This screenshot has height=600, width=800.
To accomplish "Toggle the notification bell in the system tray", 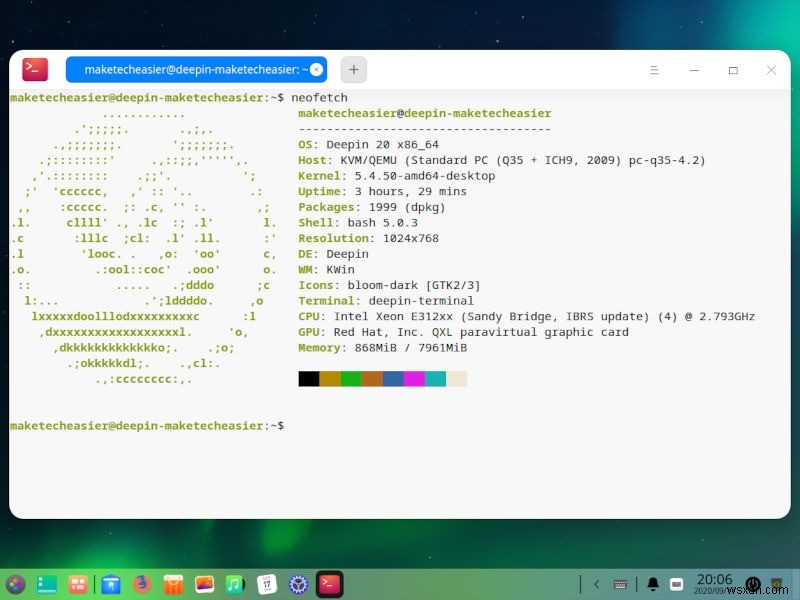I will pos(652,583).
